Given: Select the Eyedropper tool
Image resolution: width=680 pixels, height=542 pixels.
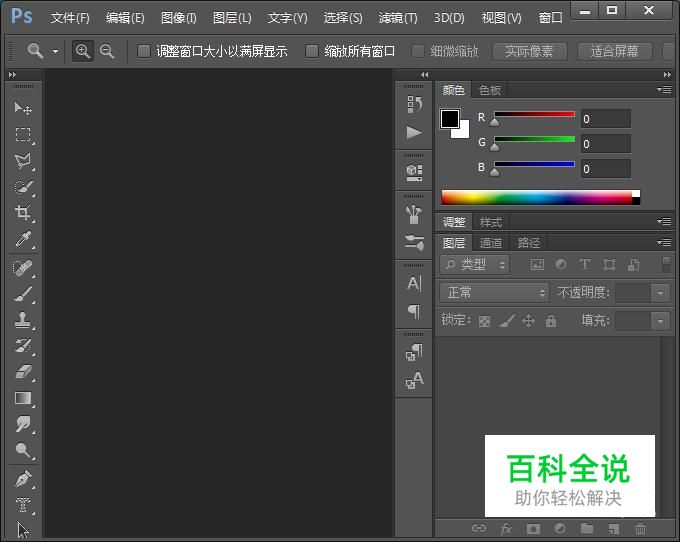Looking at the screenshot, I should tap(22, 239).
